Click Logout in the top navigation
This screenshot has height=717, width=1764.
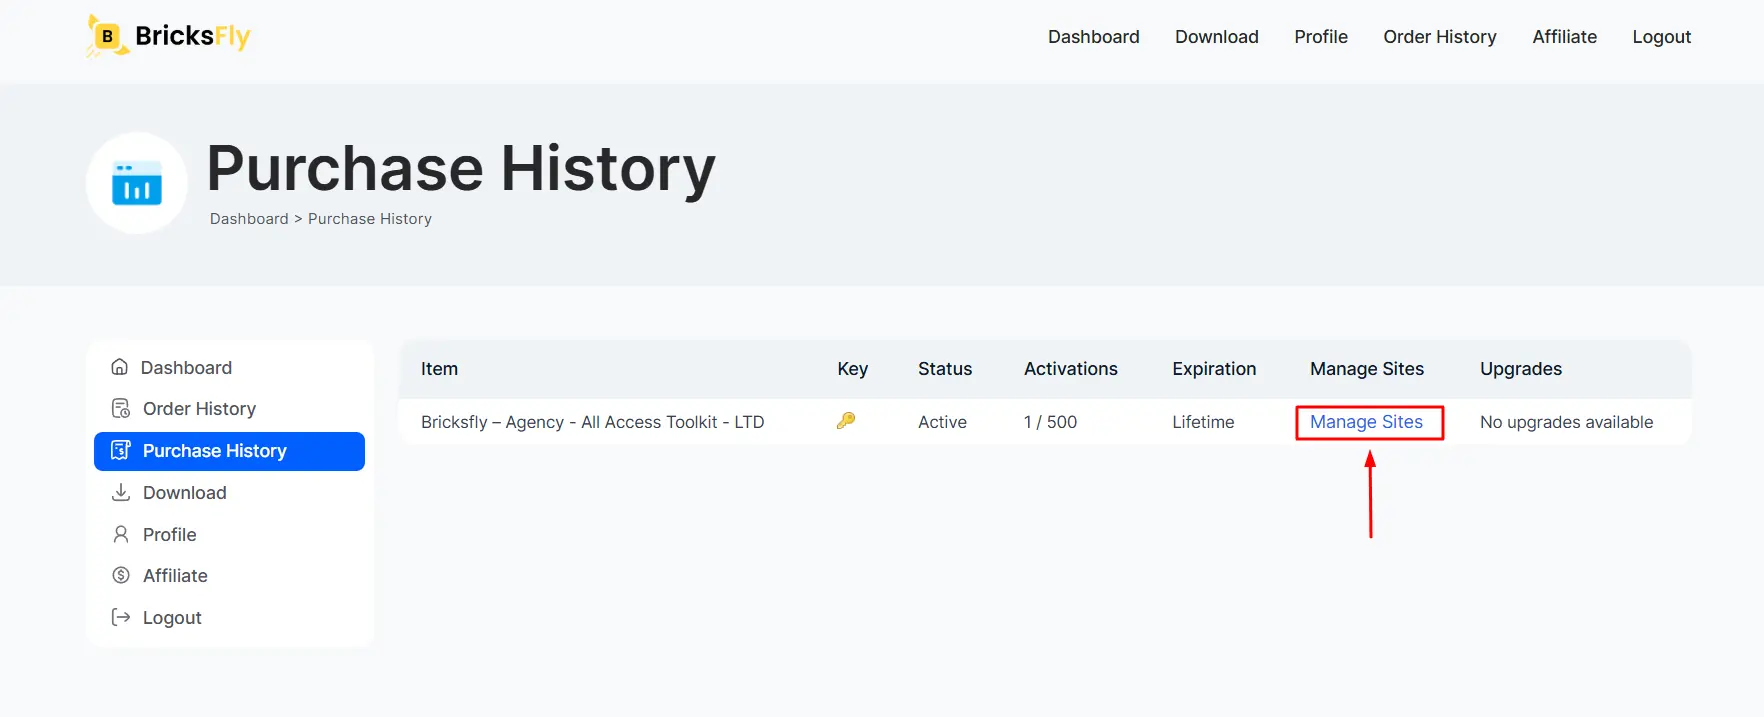[1661, 37]
